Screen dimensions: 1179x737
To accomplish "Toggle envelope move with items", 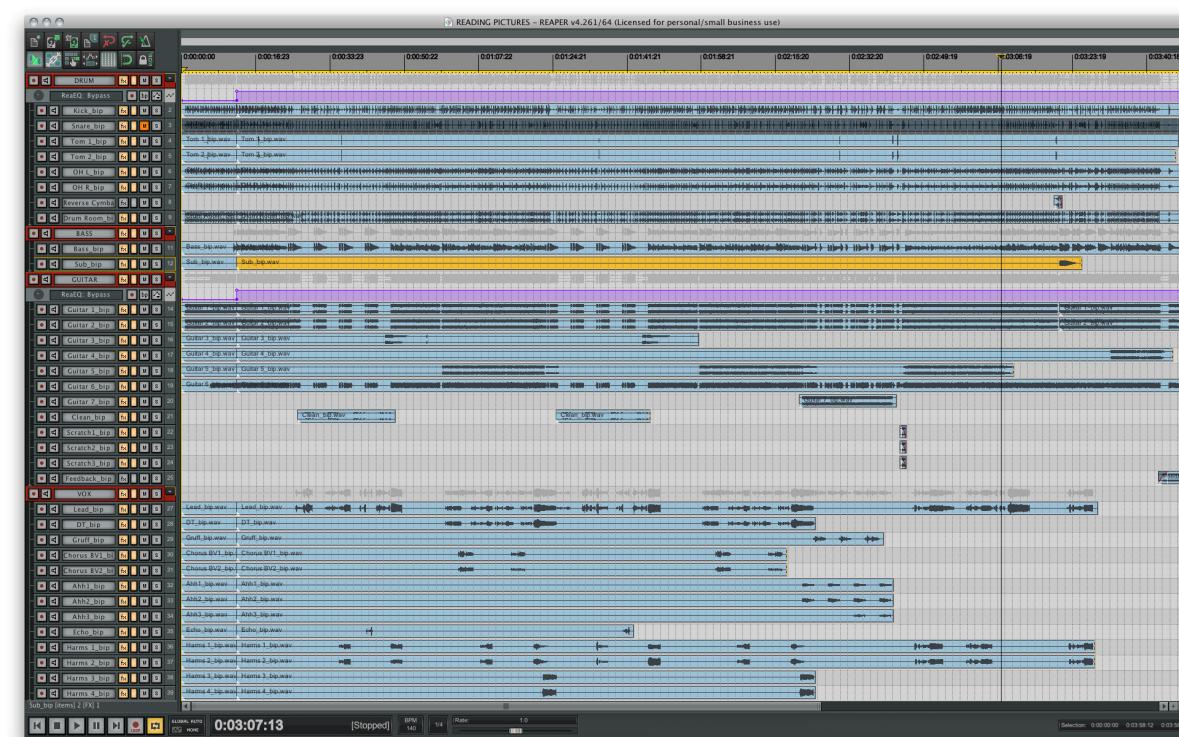I will 89,59.
